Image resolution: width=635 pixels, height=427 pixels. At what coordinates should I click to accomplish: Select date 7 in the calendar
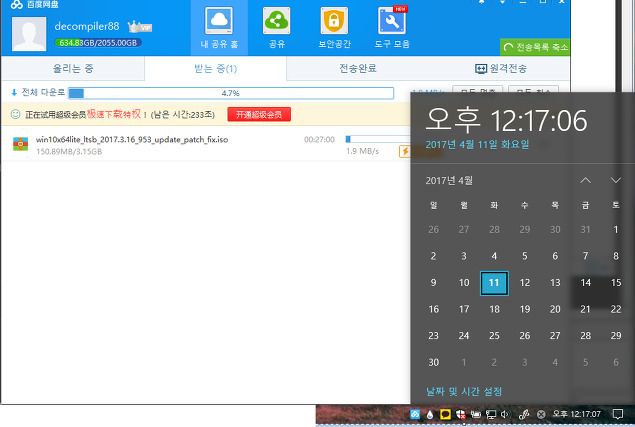(x=585, y=256)
